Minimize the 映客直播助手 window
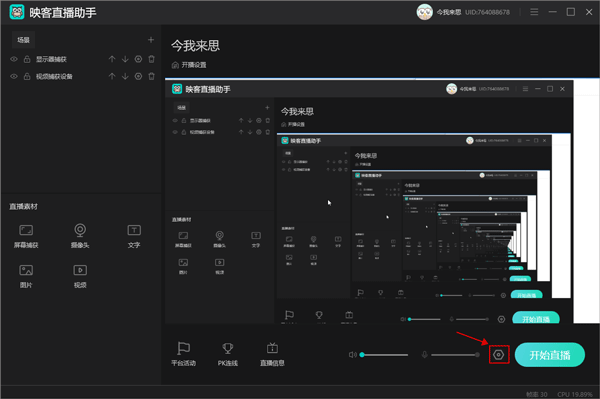600x399 pixels. (553, 12)
